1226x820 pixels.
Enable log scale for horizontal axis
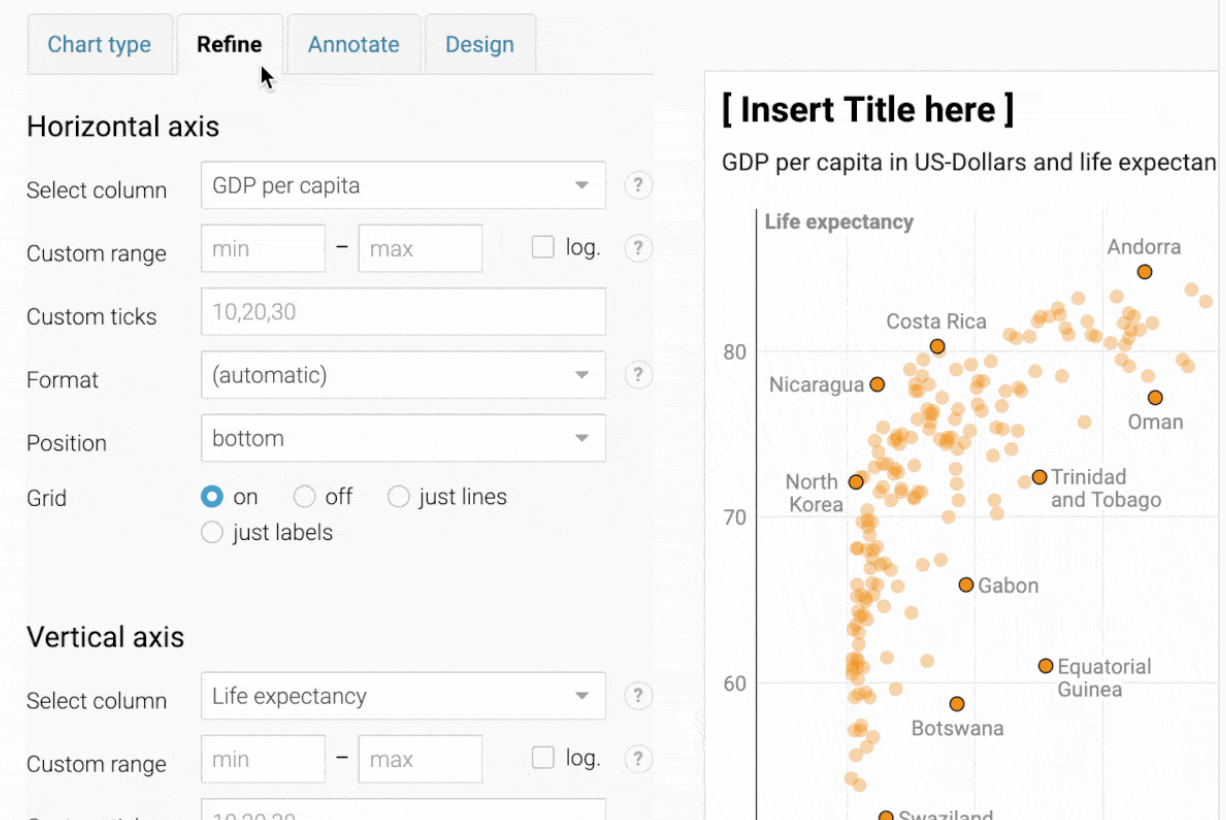(543, 248)
